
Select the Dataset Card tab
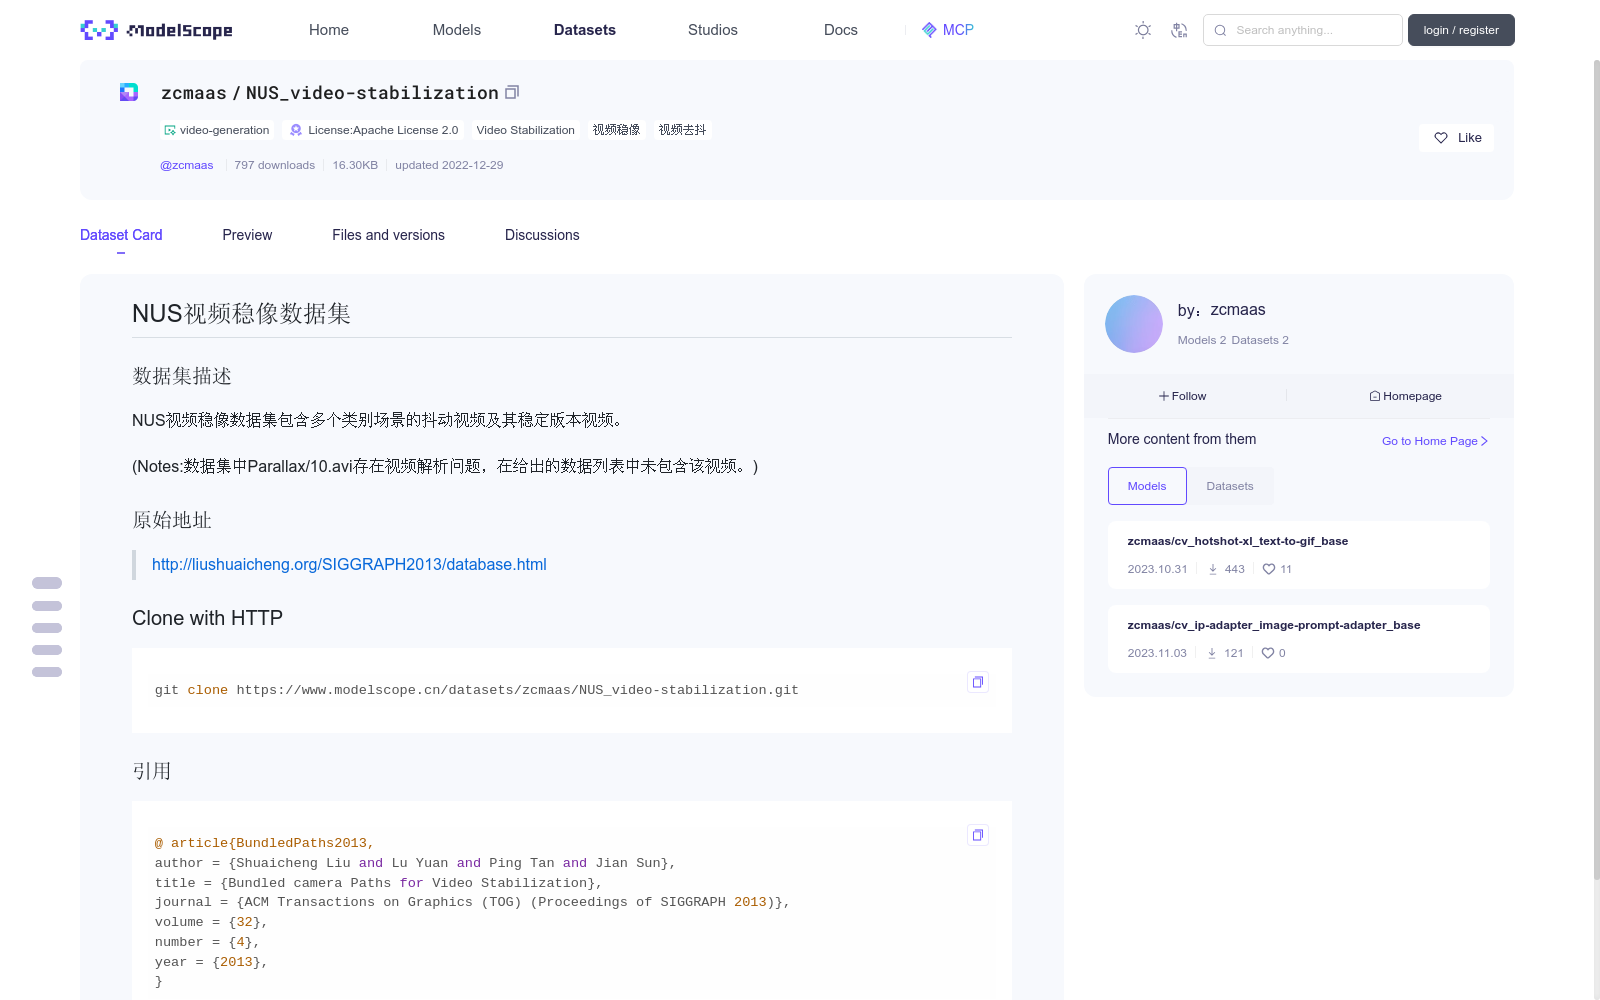tap(121, 235)
